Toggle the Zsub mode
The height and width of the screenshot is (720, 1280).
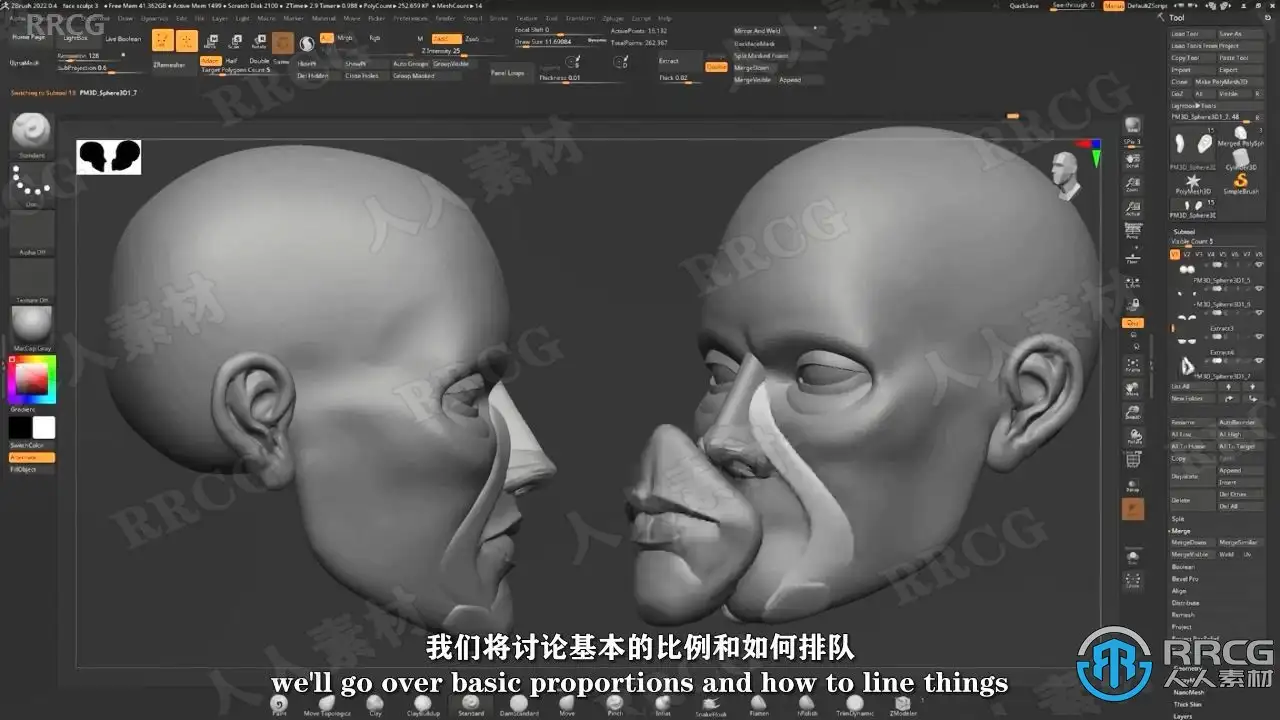pyautogui.click(x=472, y=39)
